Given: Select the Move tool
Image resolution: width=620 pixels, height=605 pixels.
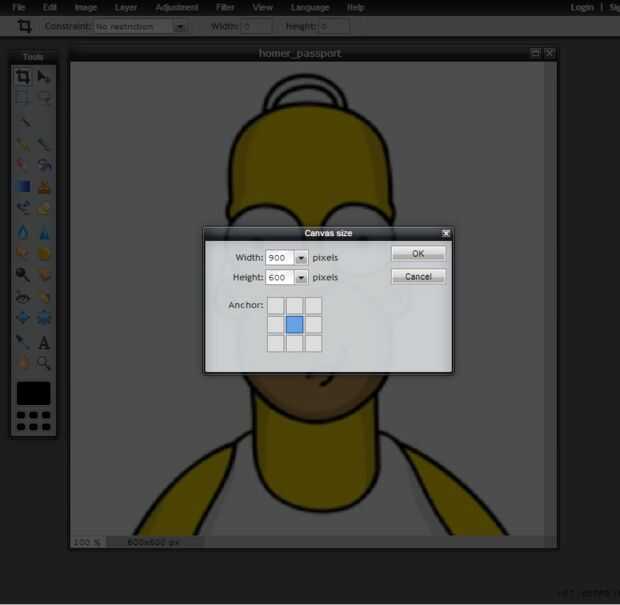Looking at the screenshot, I should pyautogui.click(x=44, y=77).
